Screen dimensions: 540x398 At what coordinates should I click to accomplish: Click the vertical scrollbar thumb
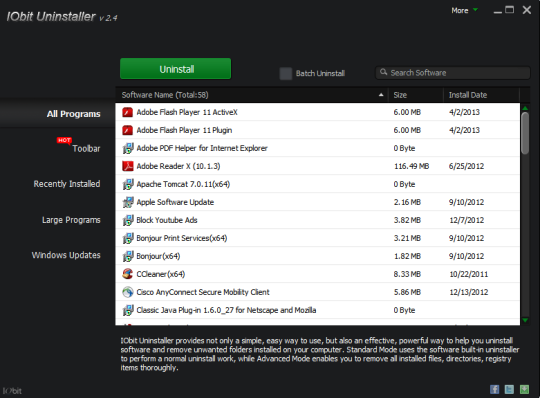525,133
